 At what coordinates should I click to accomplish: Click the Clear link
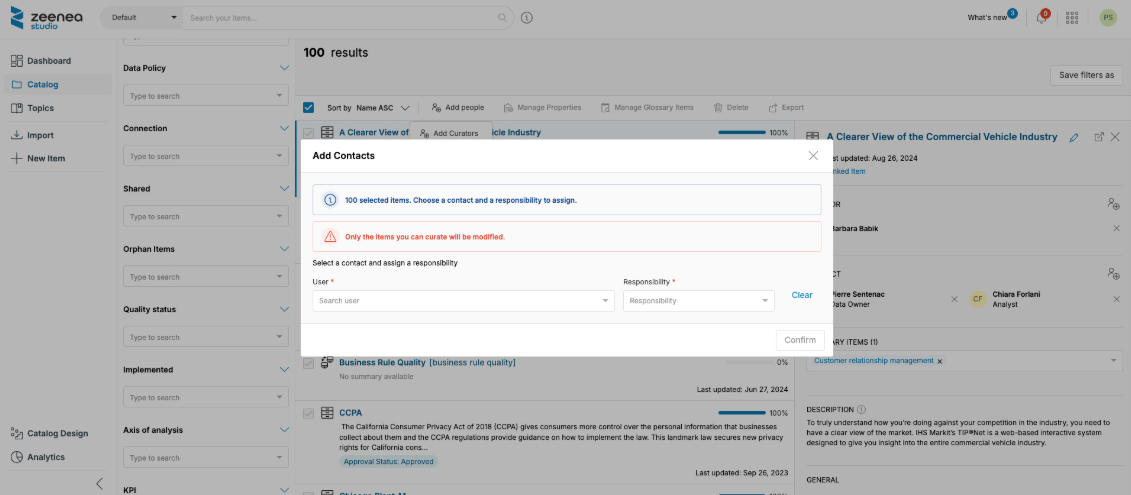(x=802, y=296)
